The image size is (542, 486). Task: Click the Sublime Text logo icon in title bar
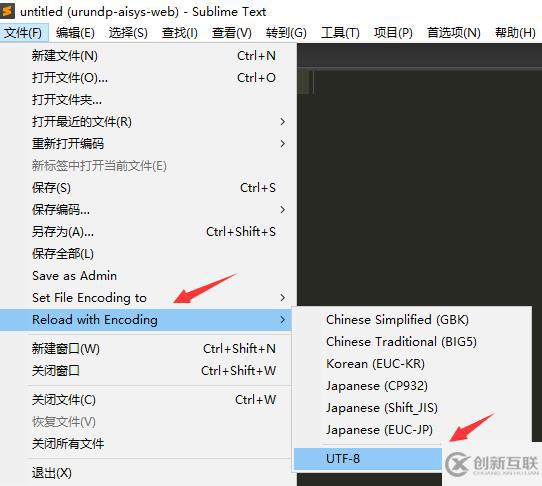(x=7, y=11)
